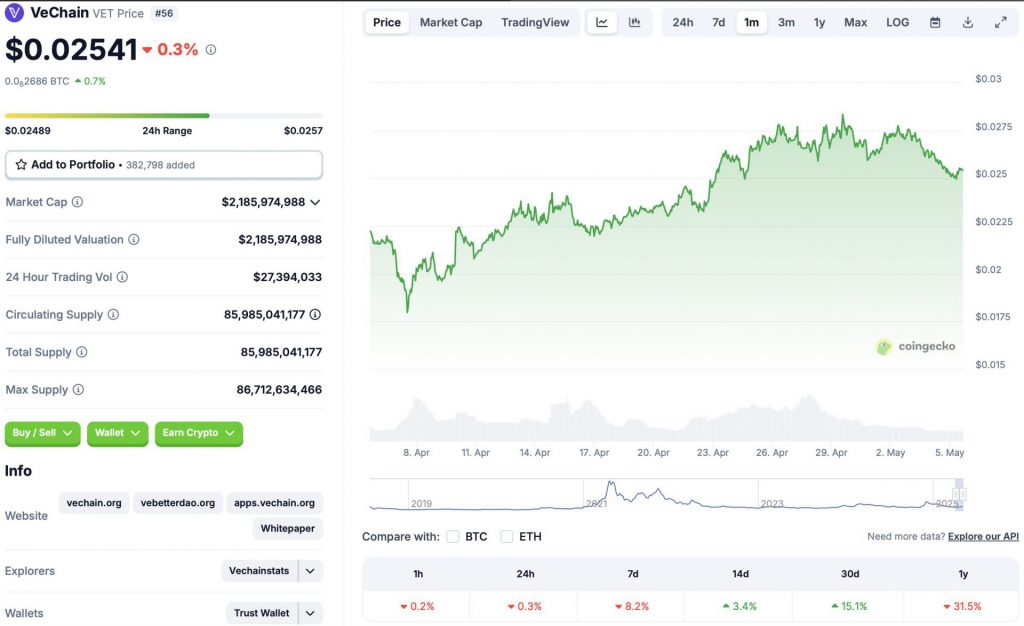Open the apps.vechain.org link

[x=274, y=503]
